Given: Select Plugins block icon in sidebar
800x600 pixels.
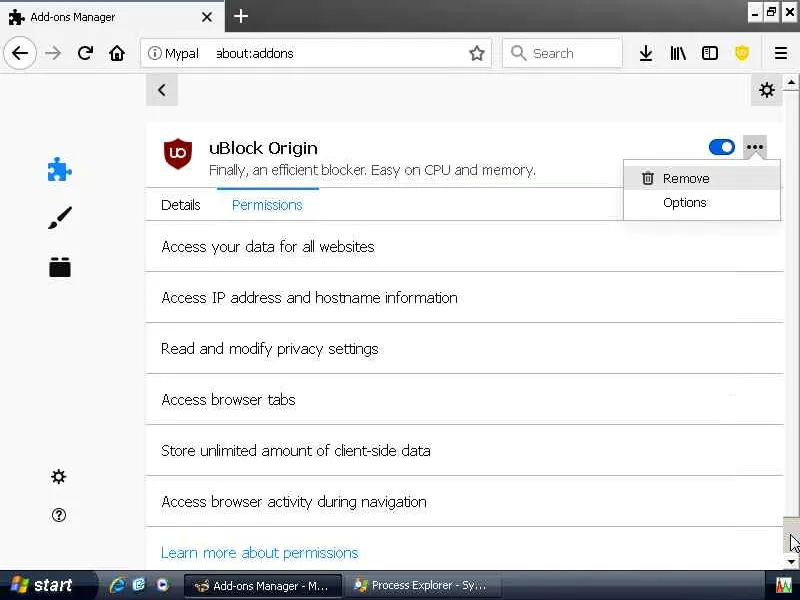Looking at the screenshot, I should pos(60,267).
